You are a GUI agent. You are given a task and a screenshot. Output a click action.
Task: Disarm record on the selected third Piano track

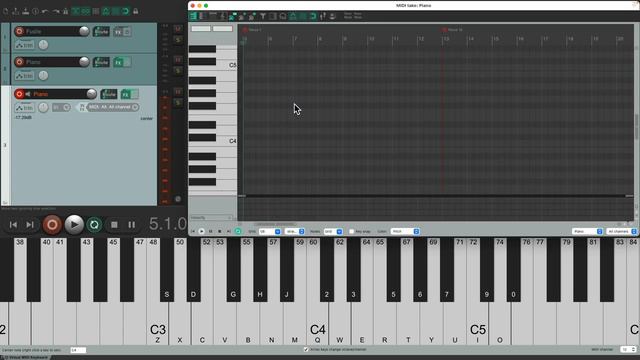(x=19, y=94)
